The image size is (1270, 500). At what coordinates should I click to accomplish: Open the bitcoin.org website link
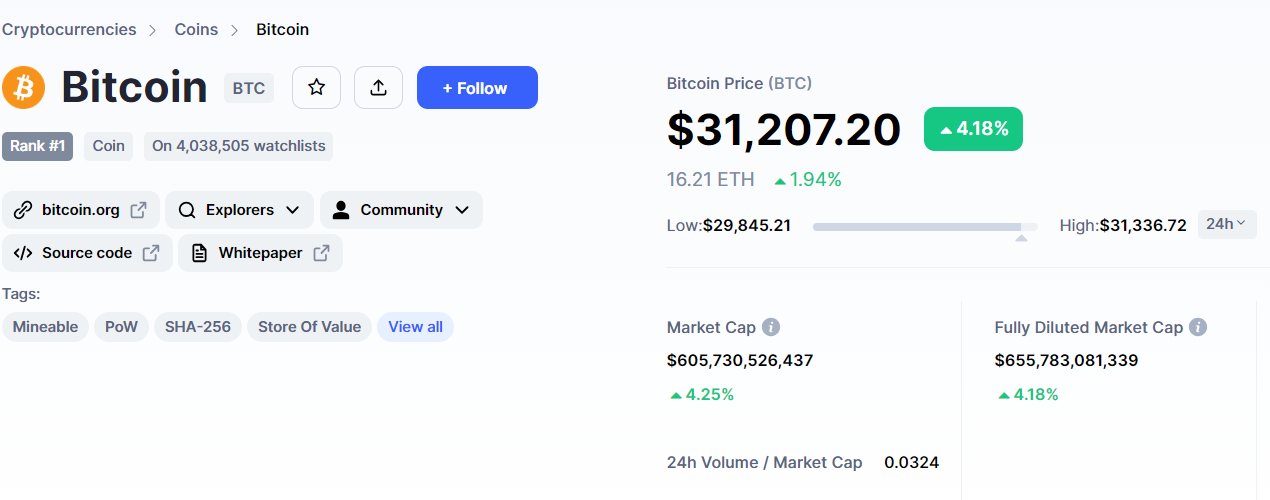80,210
